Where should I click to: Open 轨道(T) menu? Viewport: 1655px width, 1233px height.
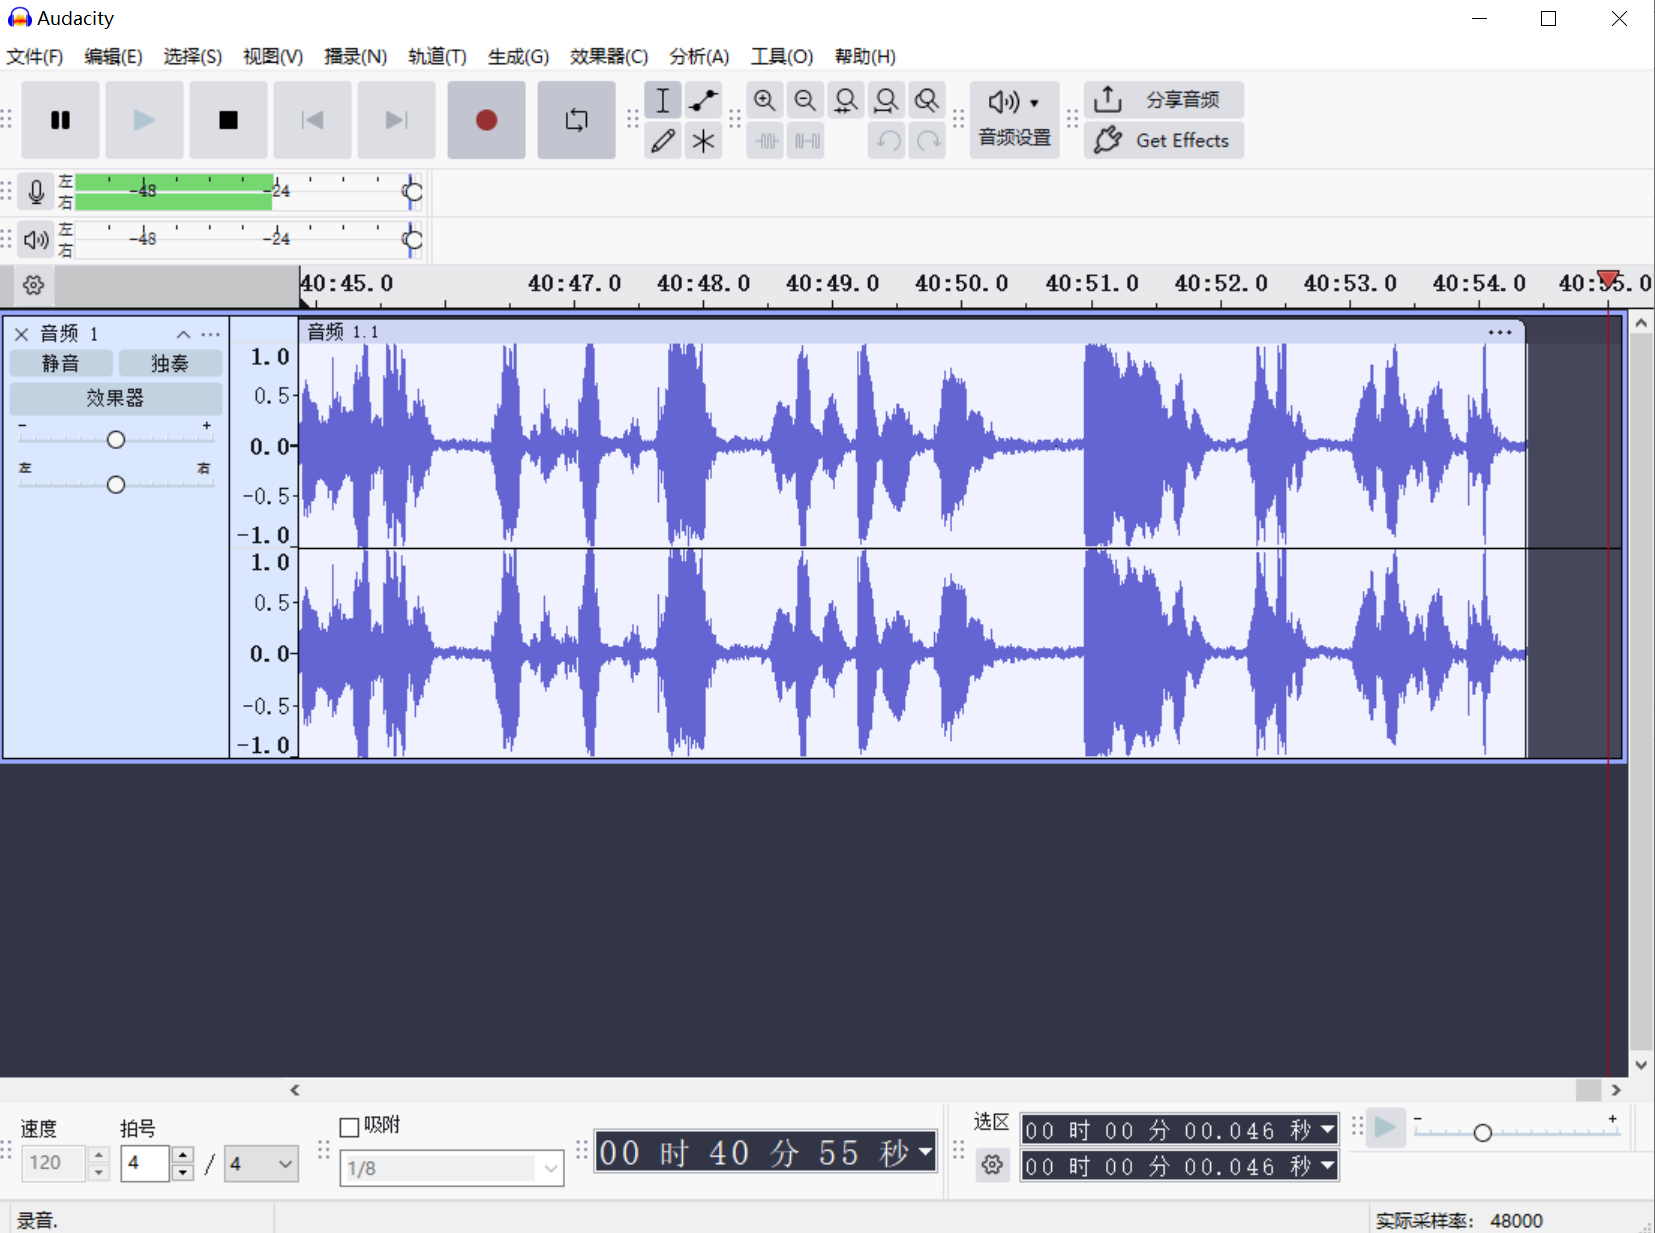437,56
